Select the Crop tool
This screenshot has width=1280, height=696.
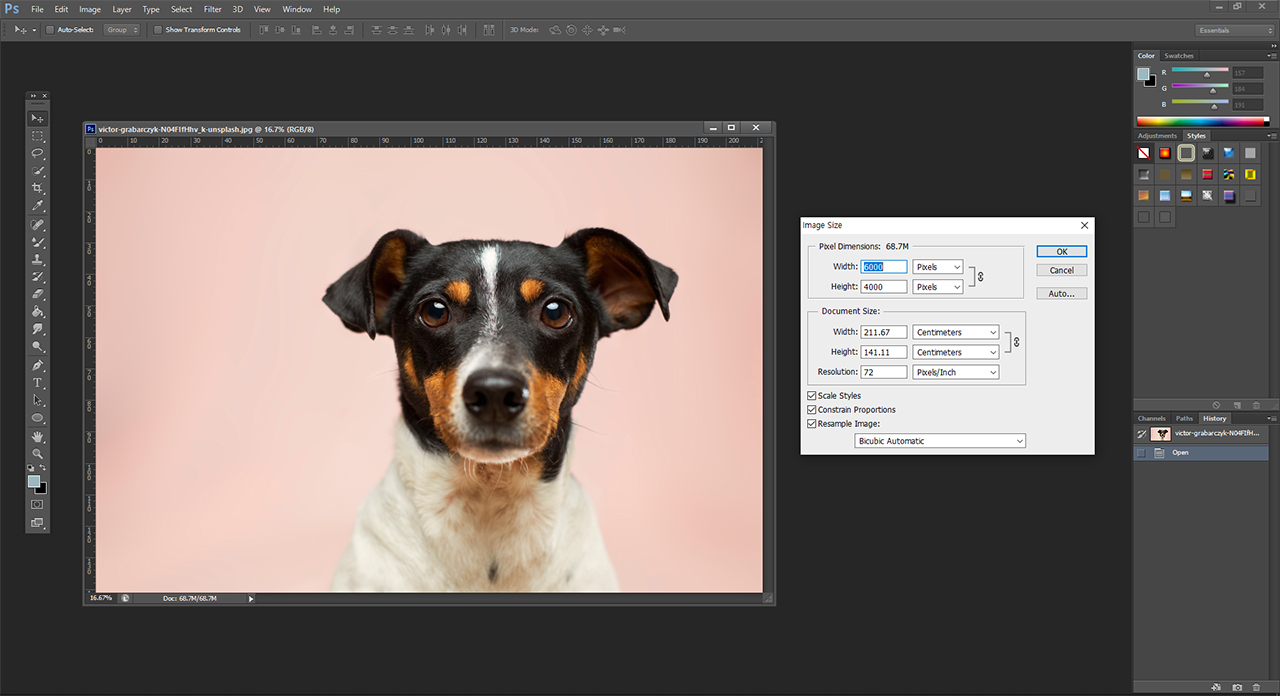pos(38,188)
